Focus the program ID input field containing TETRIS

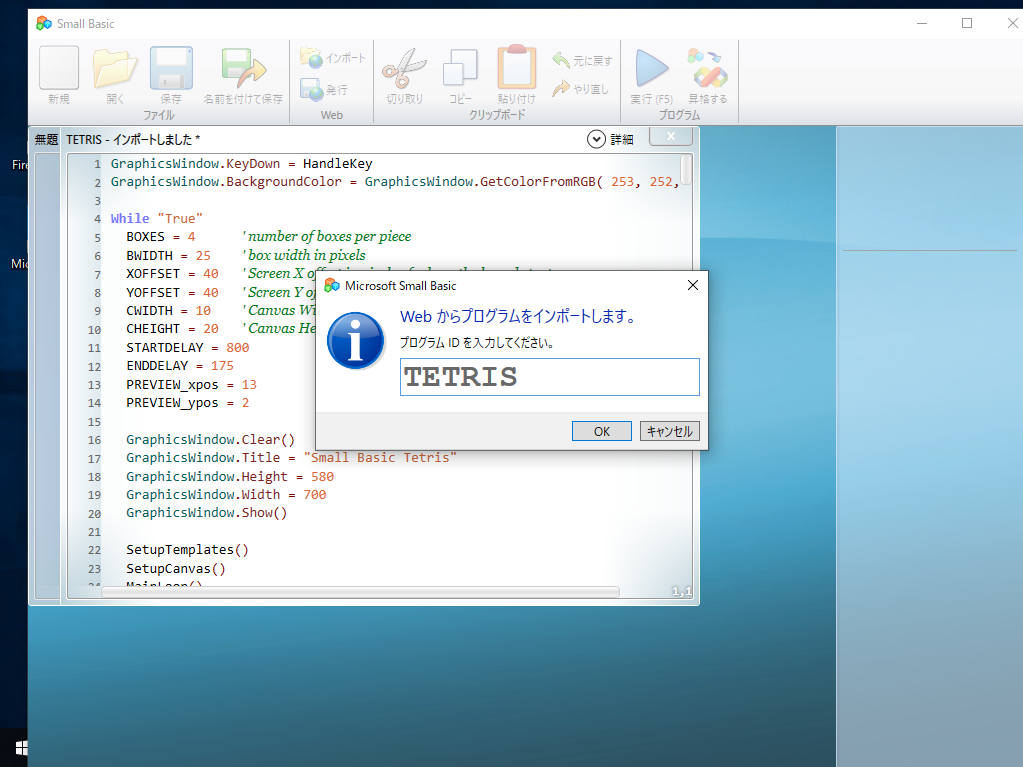coord(549,377)
